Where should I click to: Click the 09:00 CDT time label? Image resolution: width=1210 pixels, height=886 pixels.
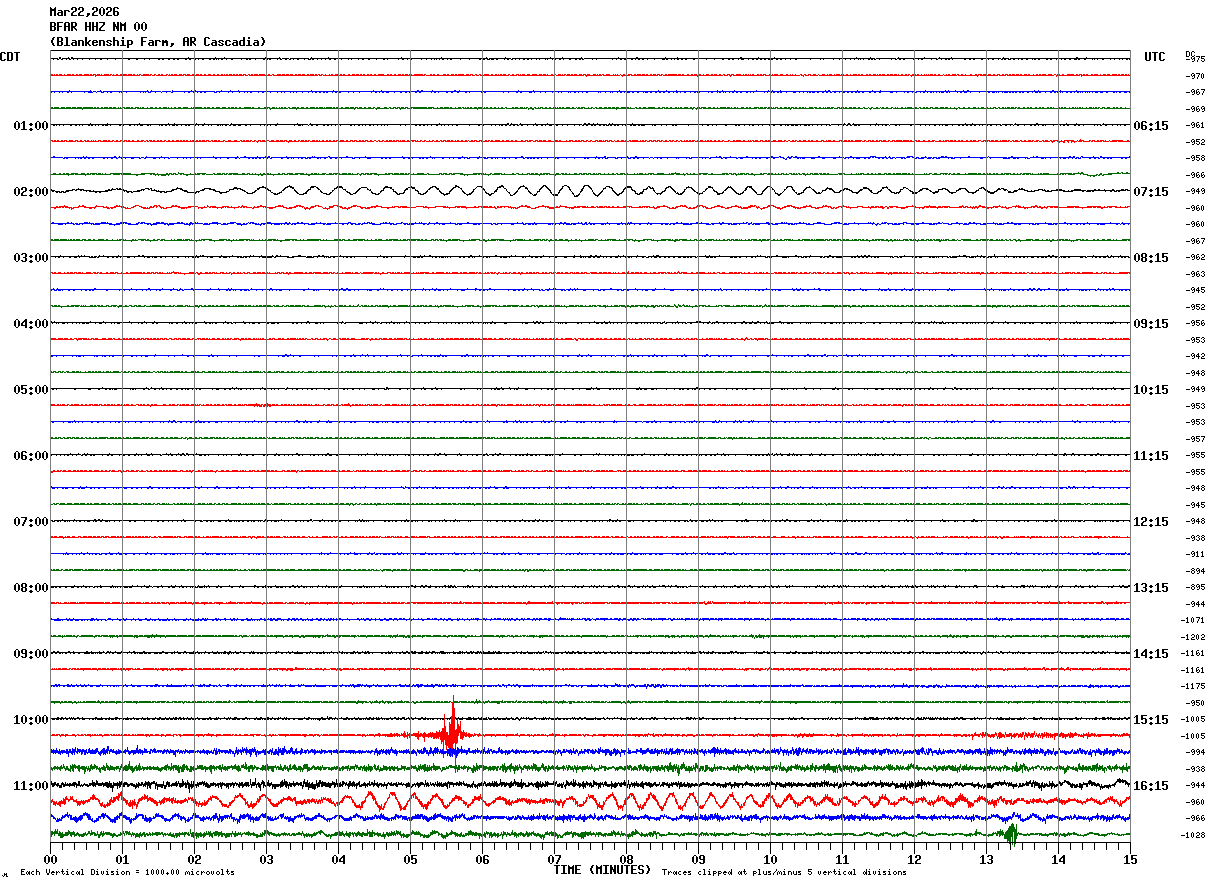pyautogui.click(x=30, y=654)
